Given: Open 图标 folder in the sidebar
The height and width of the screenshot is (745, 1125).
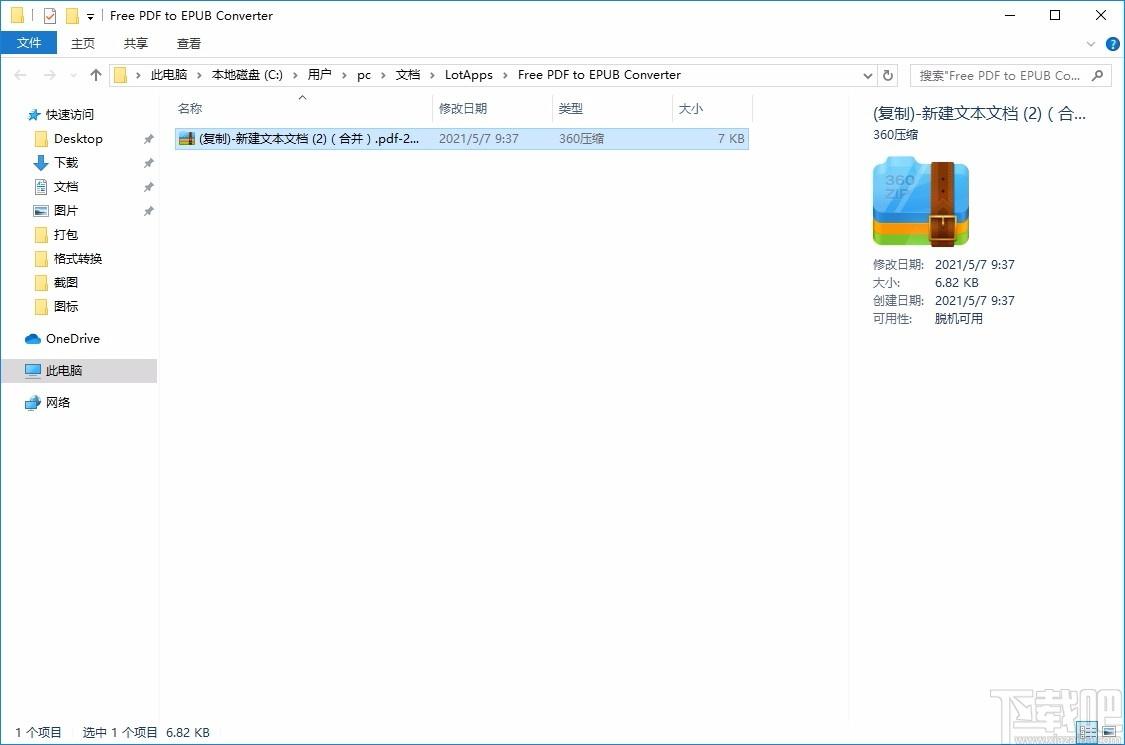Looking at the screenshot, I should (65, 306).
